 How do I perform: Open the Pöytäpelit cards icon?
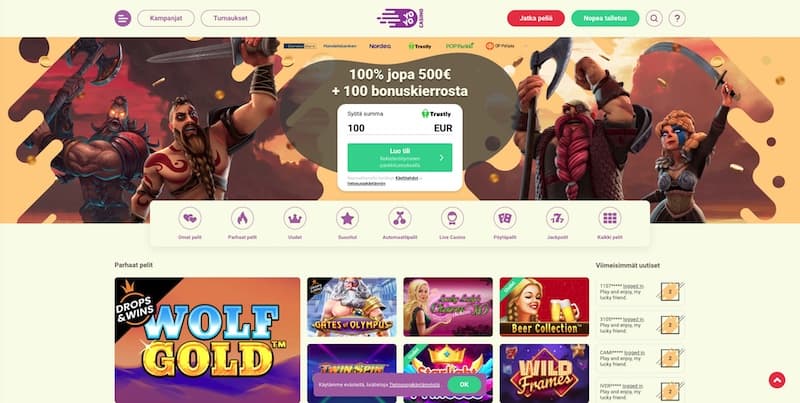pyautogui.click(x=505, y=218)
